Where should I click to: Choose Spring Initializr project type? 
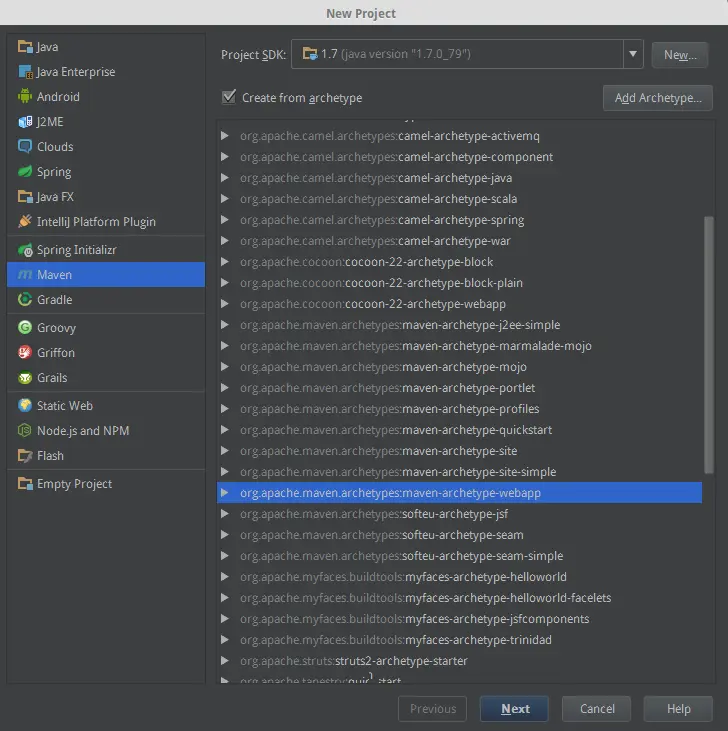[106, 250]
